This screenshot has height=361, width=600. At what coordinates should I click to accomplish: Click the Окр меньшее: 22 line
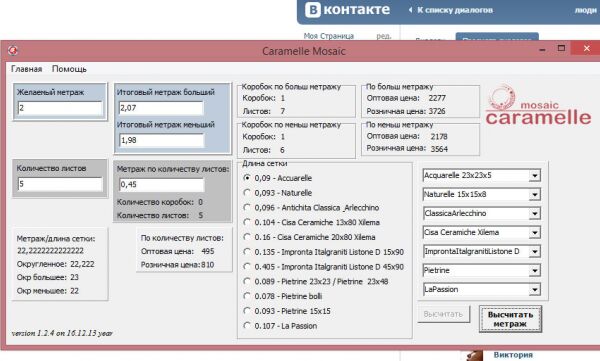click(x=47, y=291)
